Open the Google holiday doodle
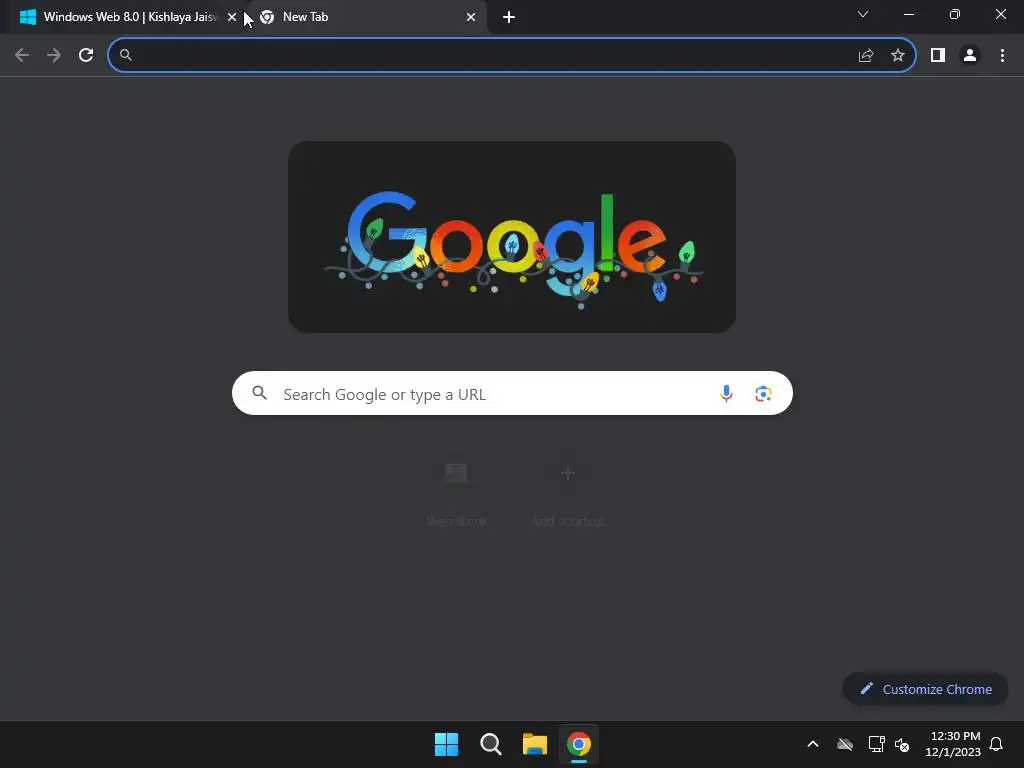The height and width of the screenshot is (768, 1024). (x=512, y=237)
